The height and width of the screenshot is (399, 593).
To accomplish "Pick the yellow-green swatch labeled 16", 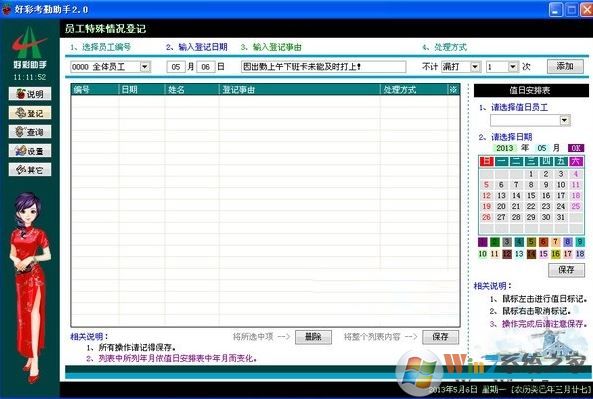I will click(556, 254).
